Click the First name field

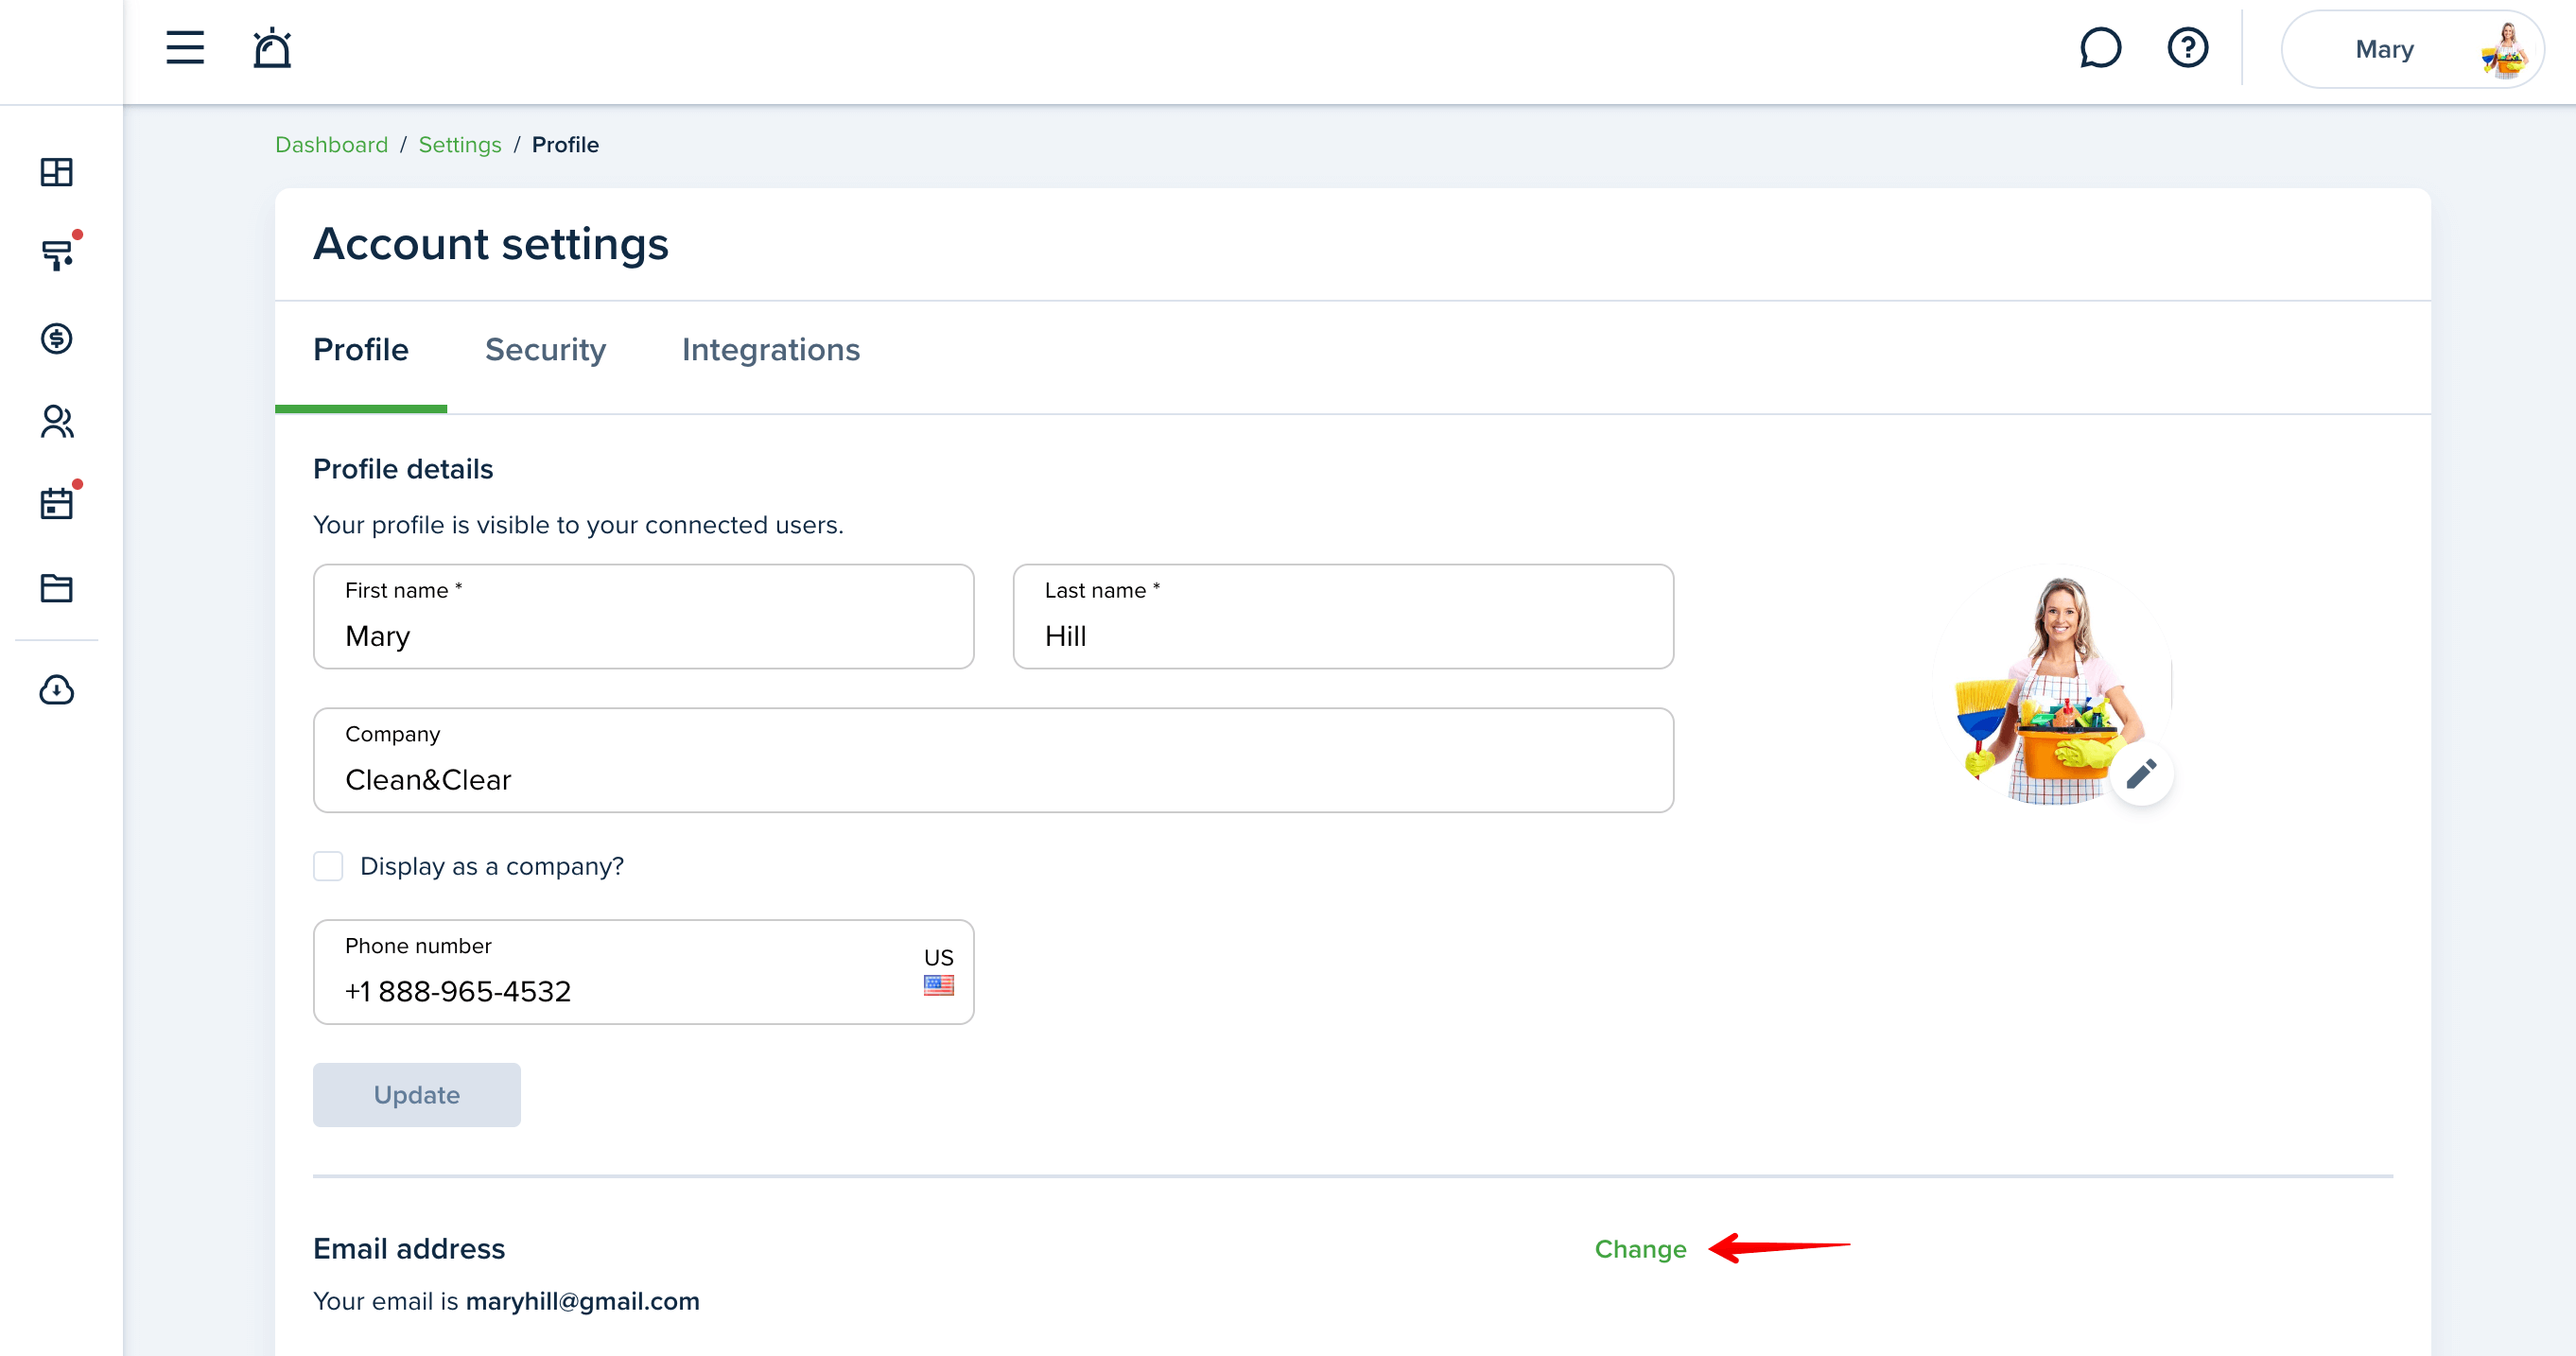tap(644, 616)
